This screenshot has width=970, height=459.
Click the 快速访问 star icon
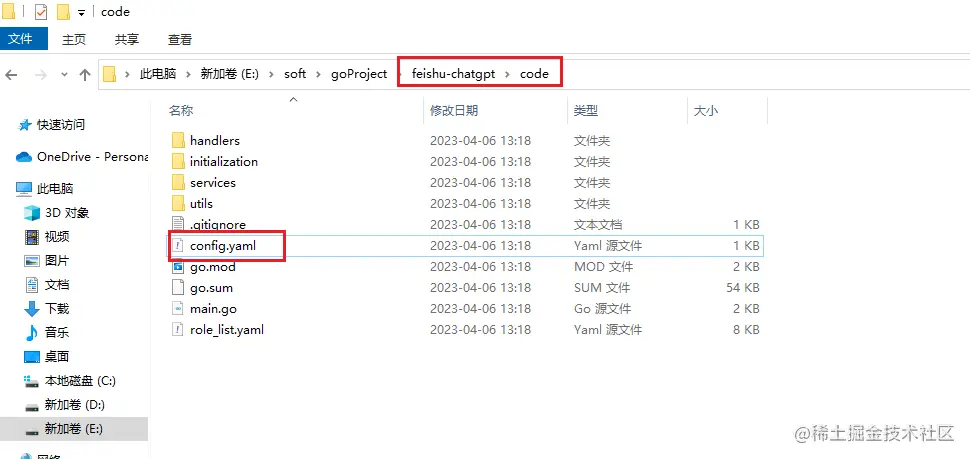click(x=25, y=125)
